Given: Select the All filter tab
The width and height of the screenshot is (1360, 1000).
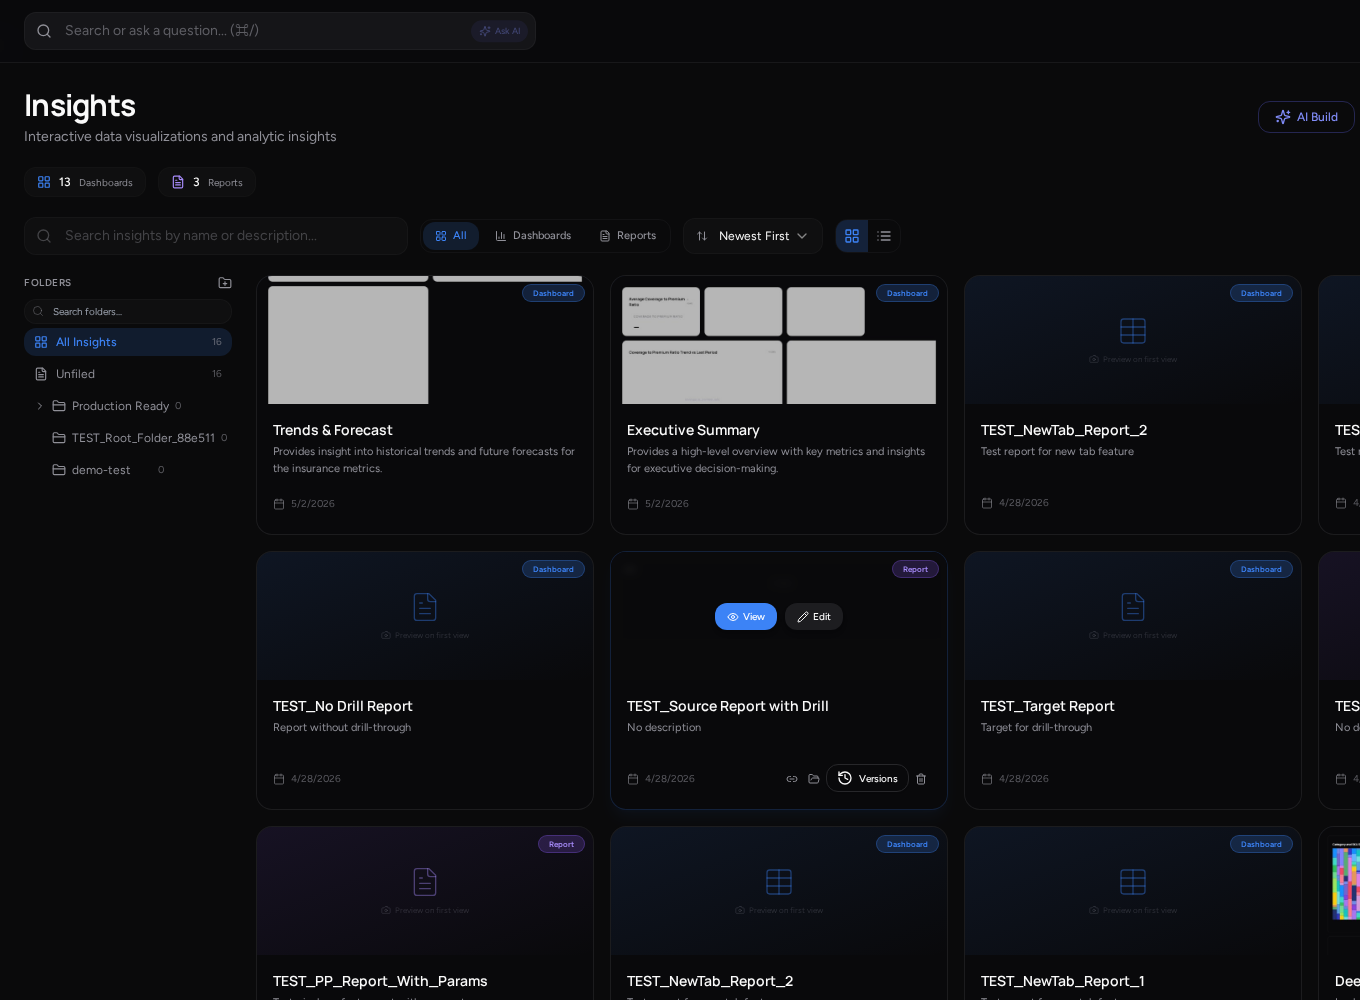Looking at the screenshot, I should [x=451, y=236].
